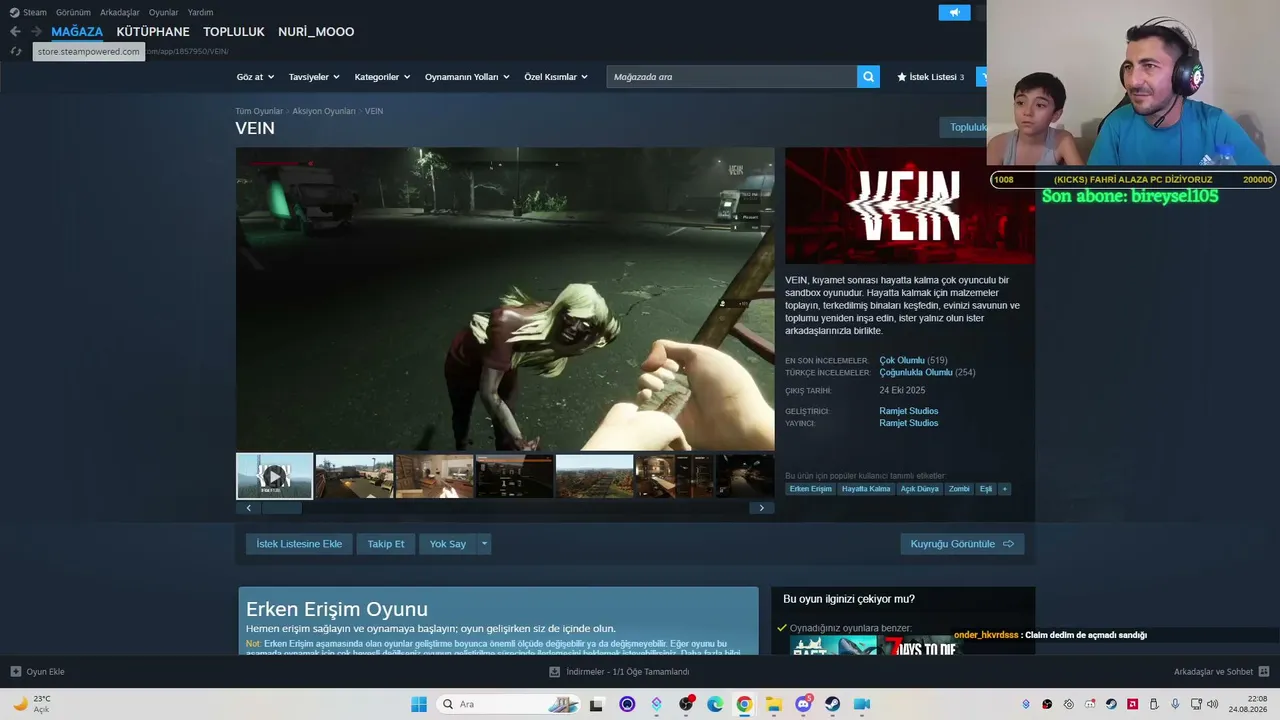Expand the Oynamanın Yolları dropdown
Viewport: 1280px width, 720px height.
point(467,77)
